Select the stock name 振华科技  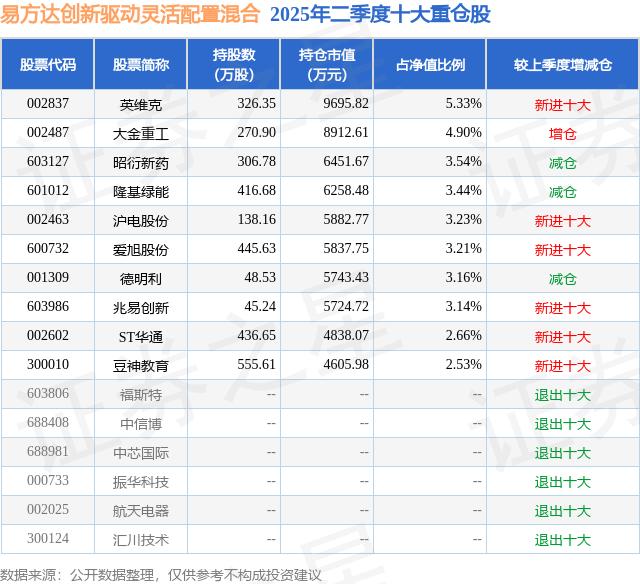pos(141,482)
